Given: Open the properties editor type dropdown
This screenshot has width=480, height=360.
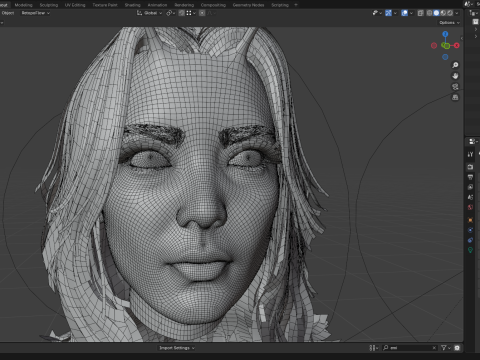Looking at the screenshot, I should pyautogui.click(x=473, y=141).
